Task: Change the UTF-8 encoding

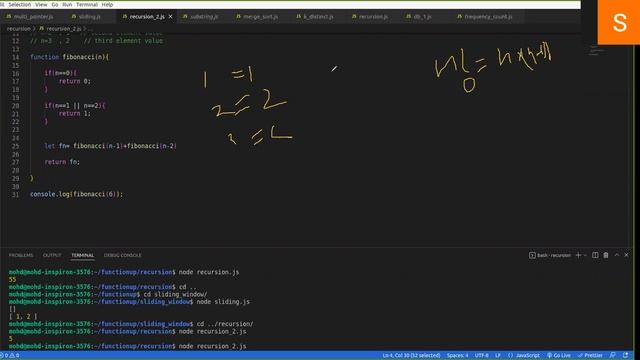Action: [481, 356]
